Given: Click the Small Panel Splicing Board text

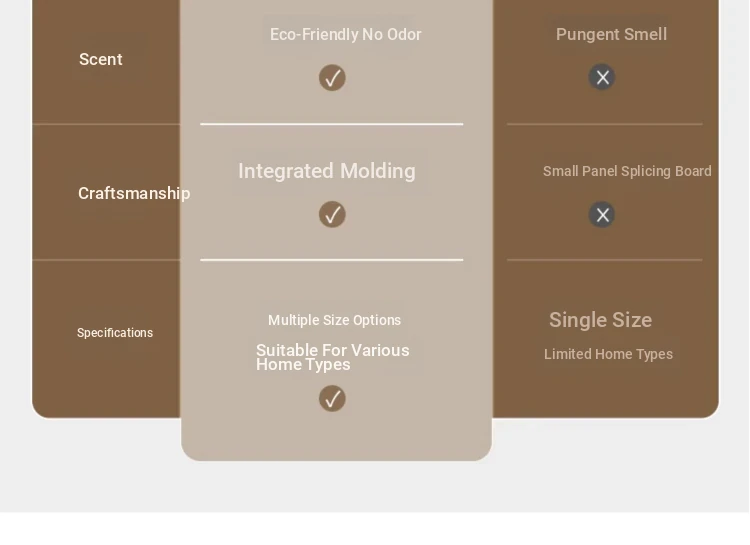Looking at the screenshot, I should pos(627,171).
